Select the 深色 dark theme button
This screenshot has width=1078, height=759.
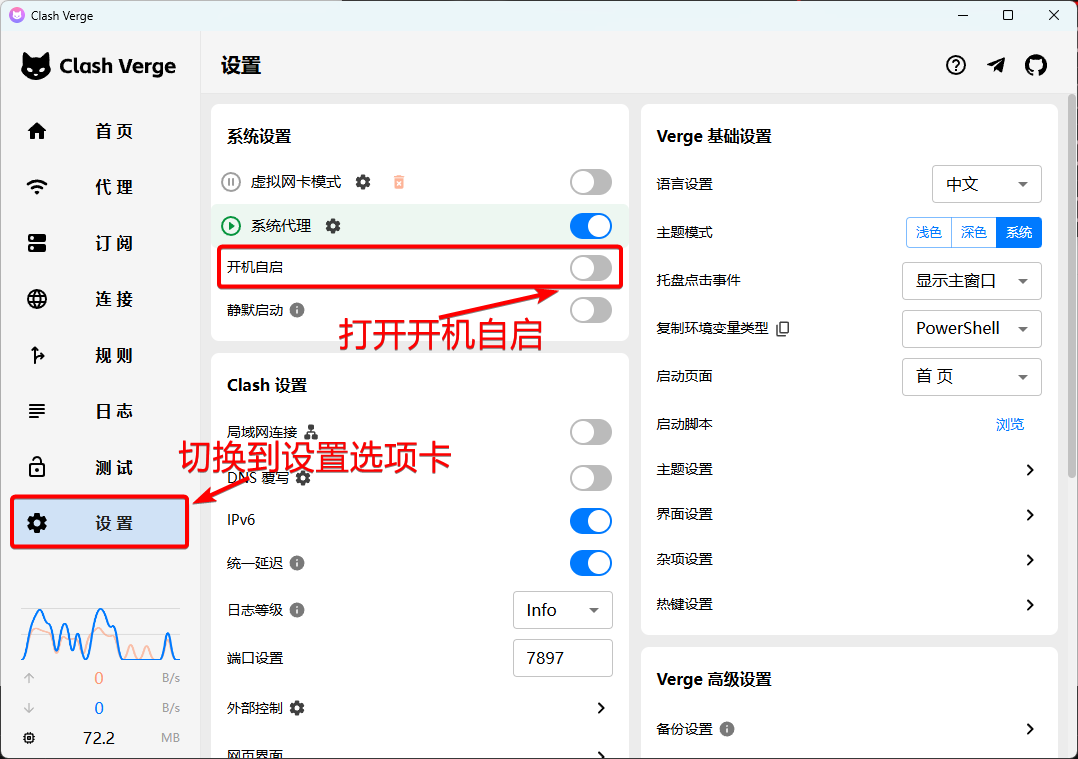pos(973,232)
